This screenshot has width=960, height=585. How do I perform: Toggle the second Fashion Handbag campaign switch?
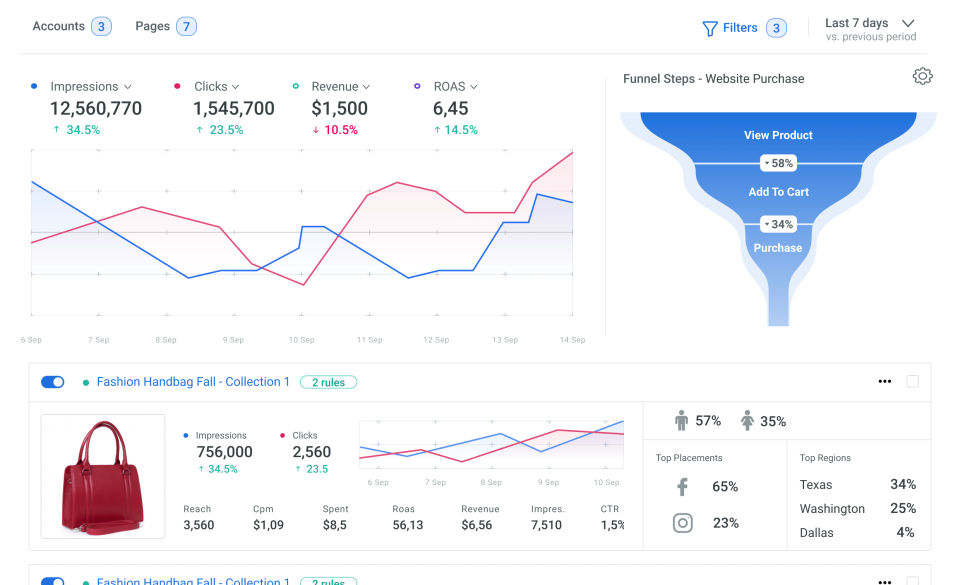pyautogui.click(x=52, y=580)
